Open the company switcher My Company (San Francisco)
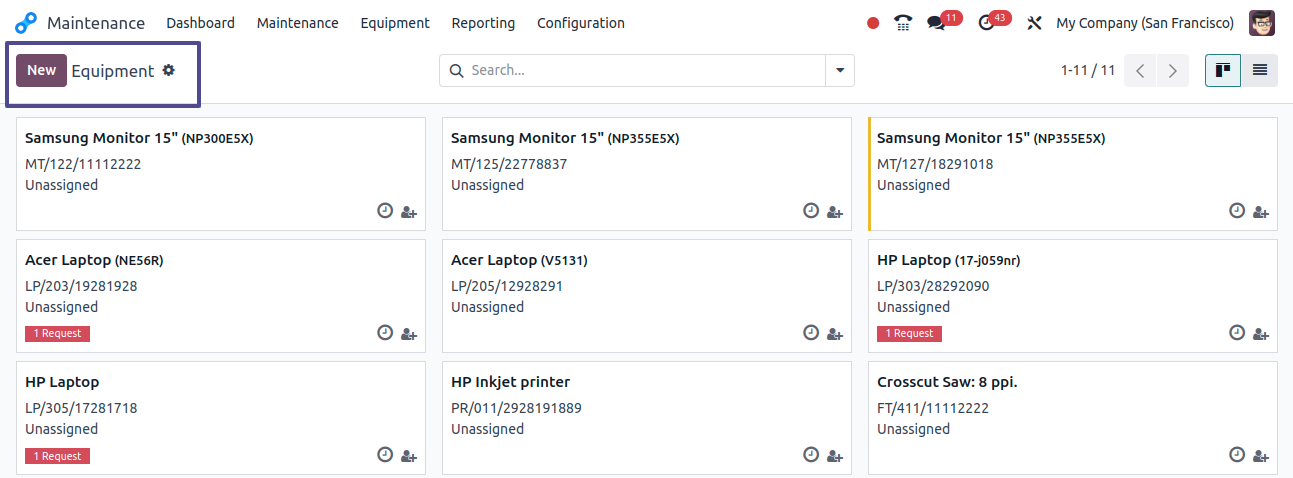The image size is (1293, 478). coord(1145,23)
